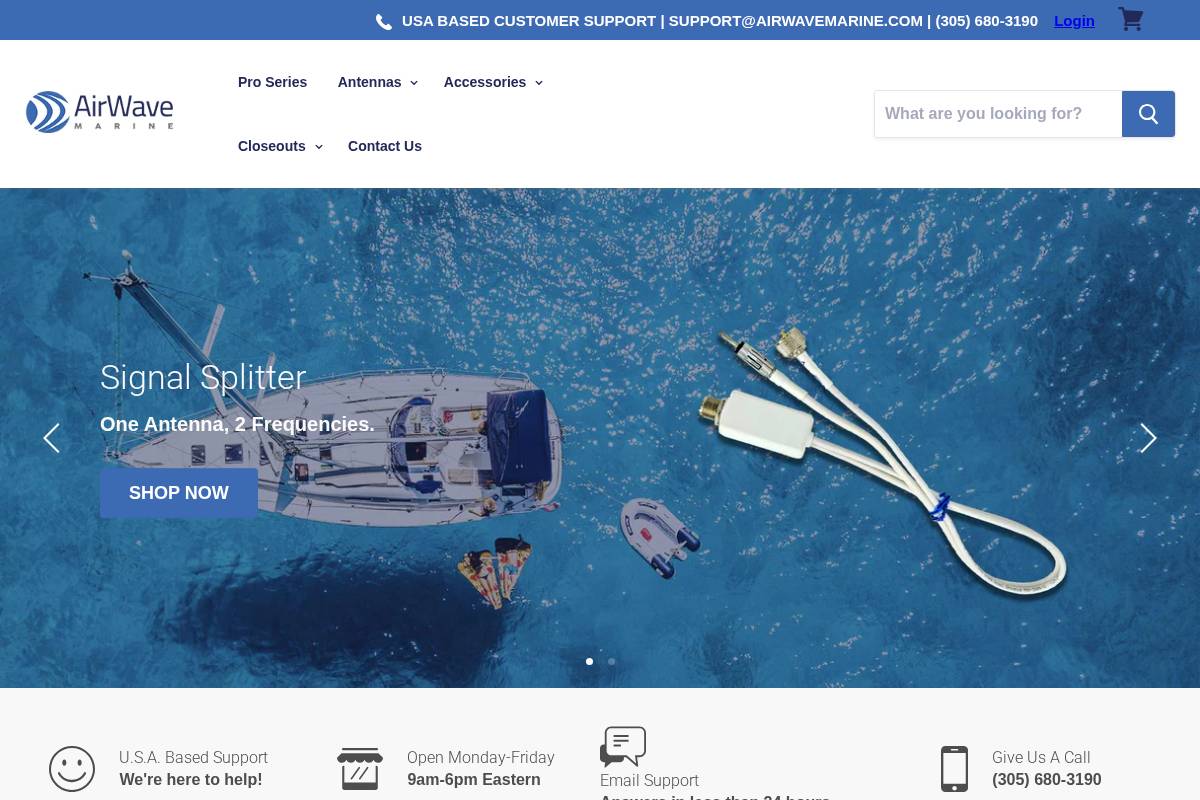The width and height of the screenshot is (1200, 800).
Task: Expand the Closeouts dropdown menu
Action: click(x=272, y=146)
